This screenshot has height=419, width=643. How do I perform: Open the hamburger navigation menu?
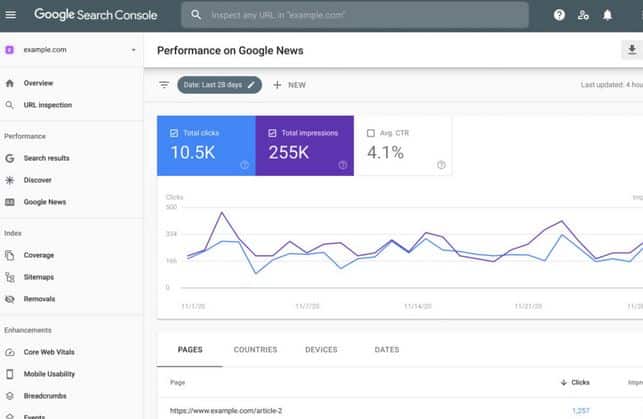tap(11, 15)
